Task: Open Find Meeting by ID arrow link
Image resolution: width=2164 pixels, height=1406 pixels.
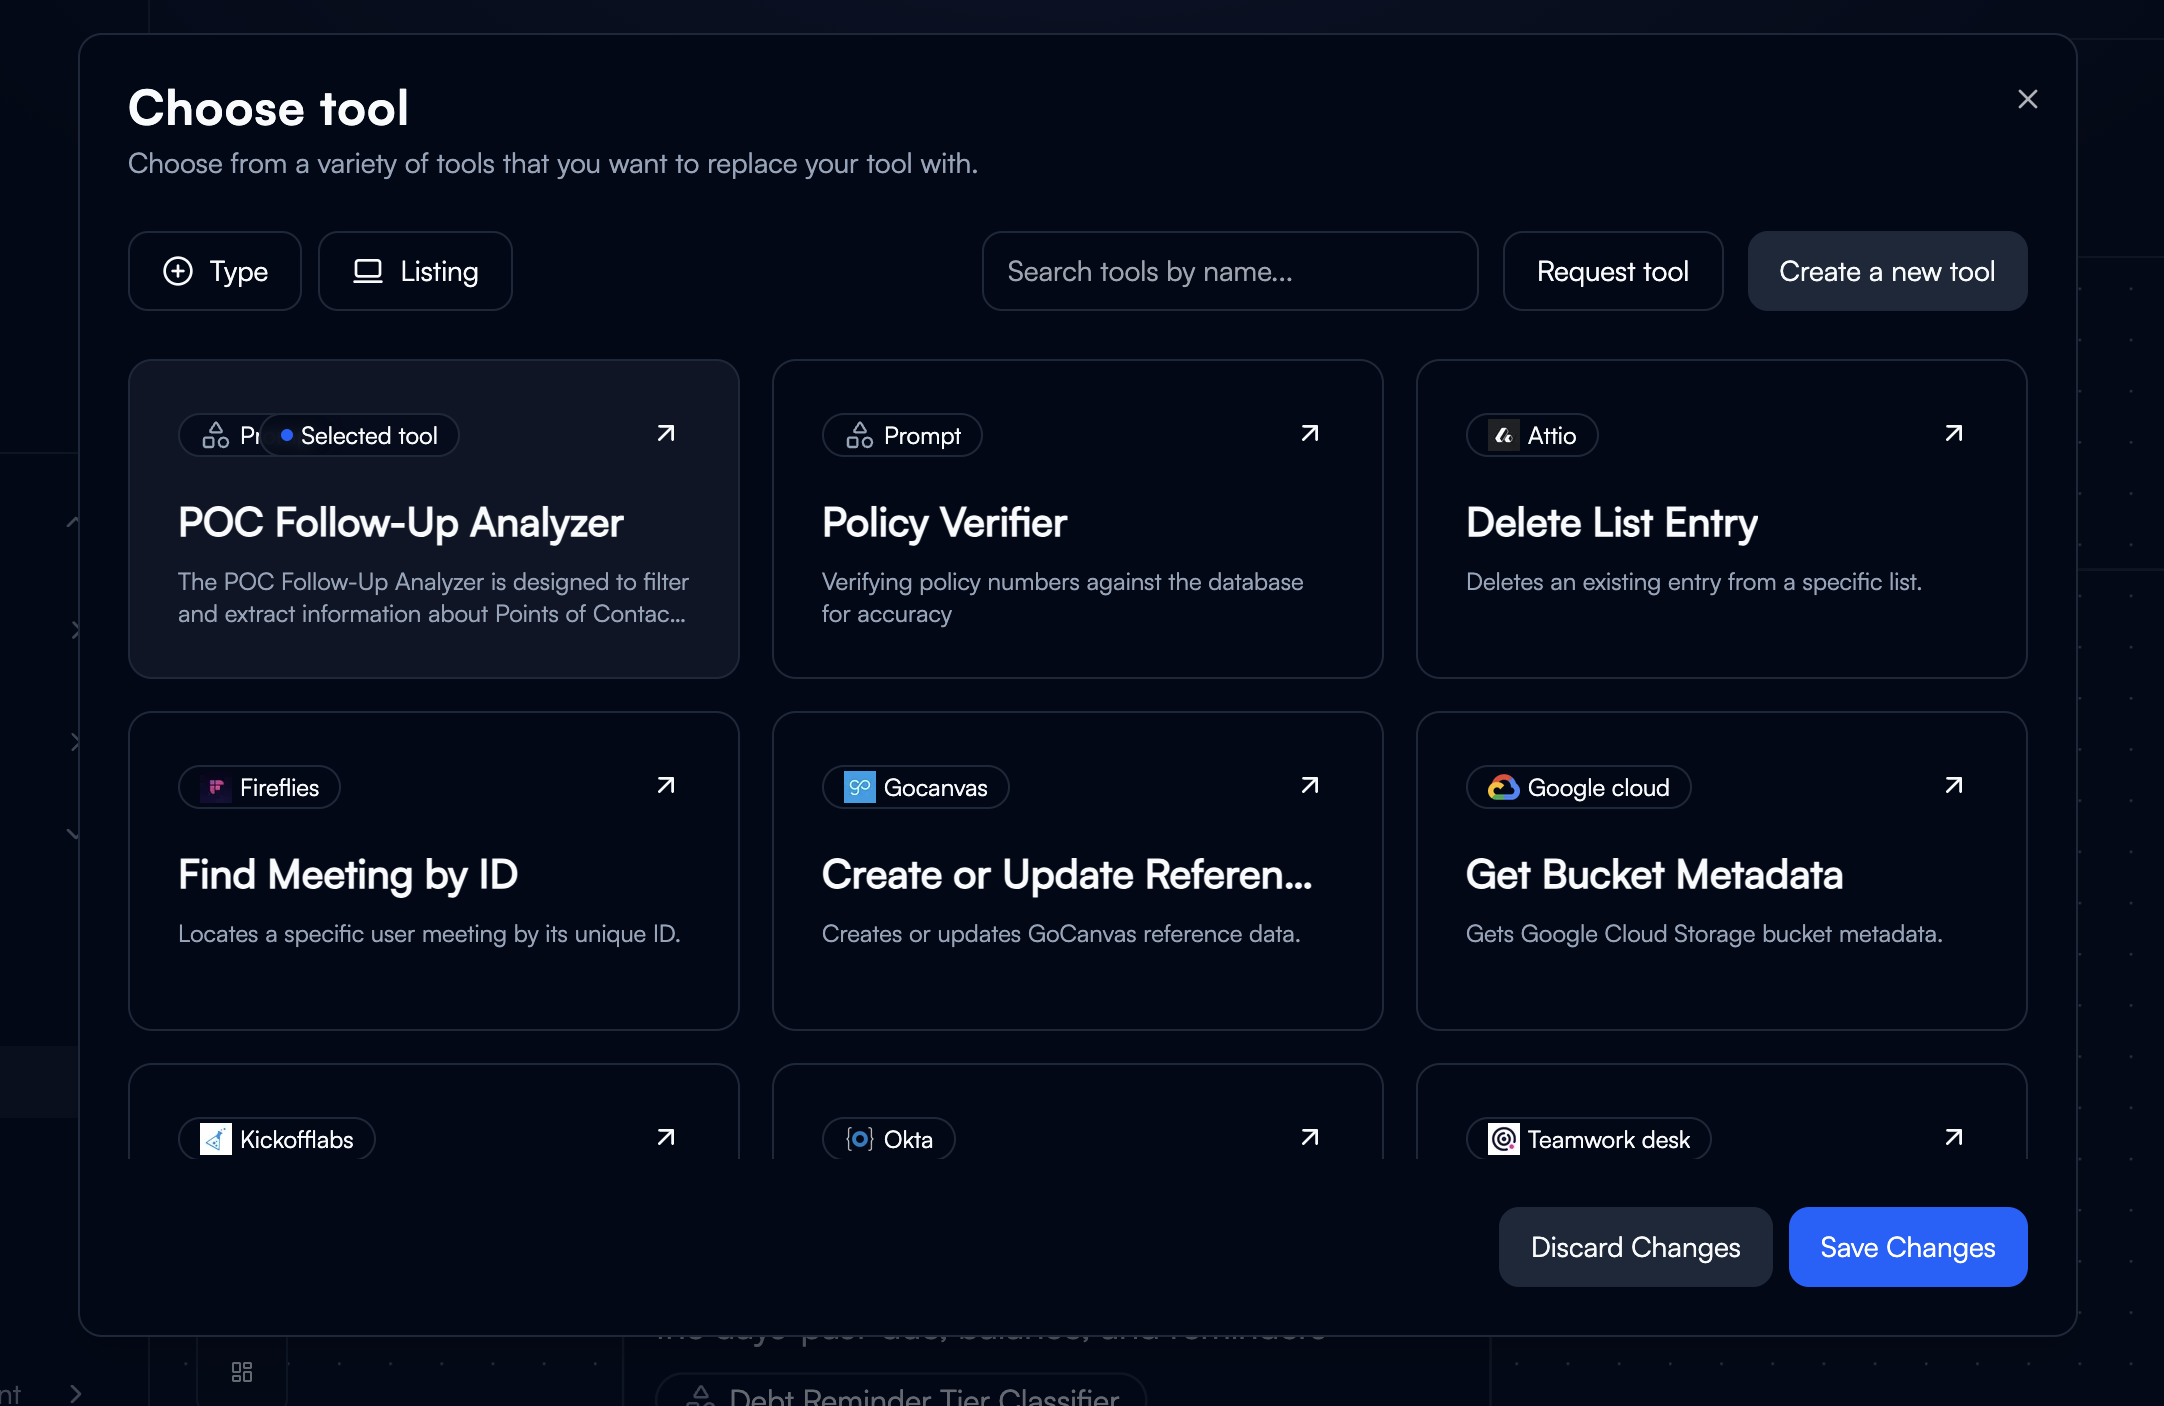Action: [665, 785]
